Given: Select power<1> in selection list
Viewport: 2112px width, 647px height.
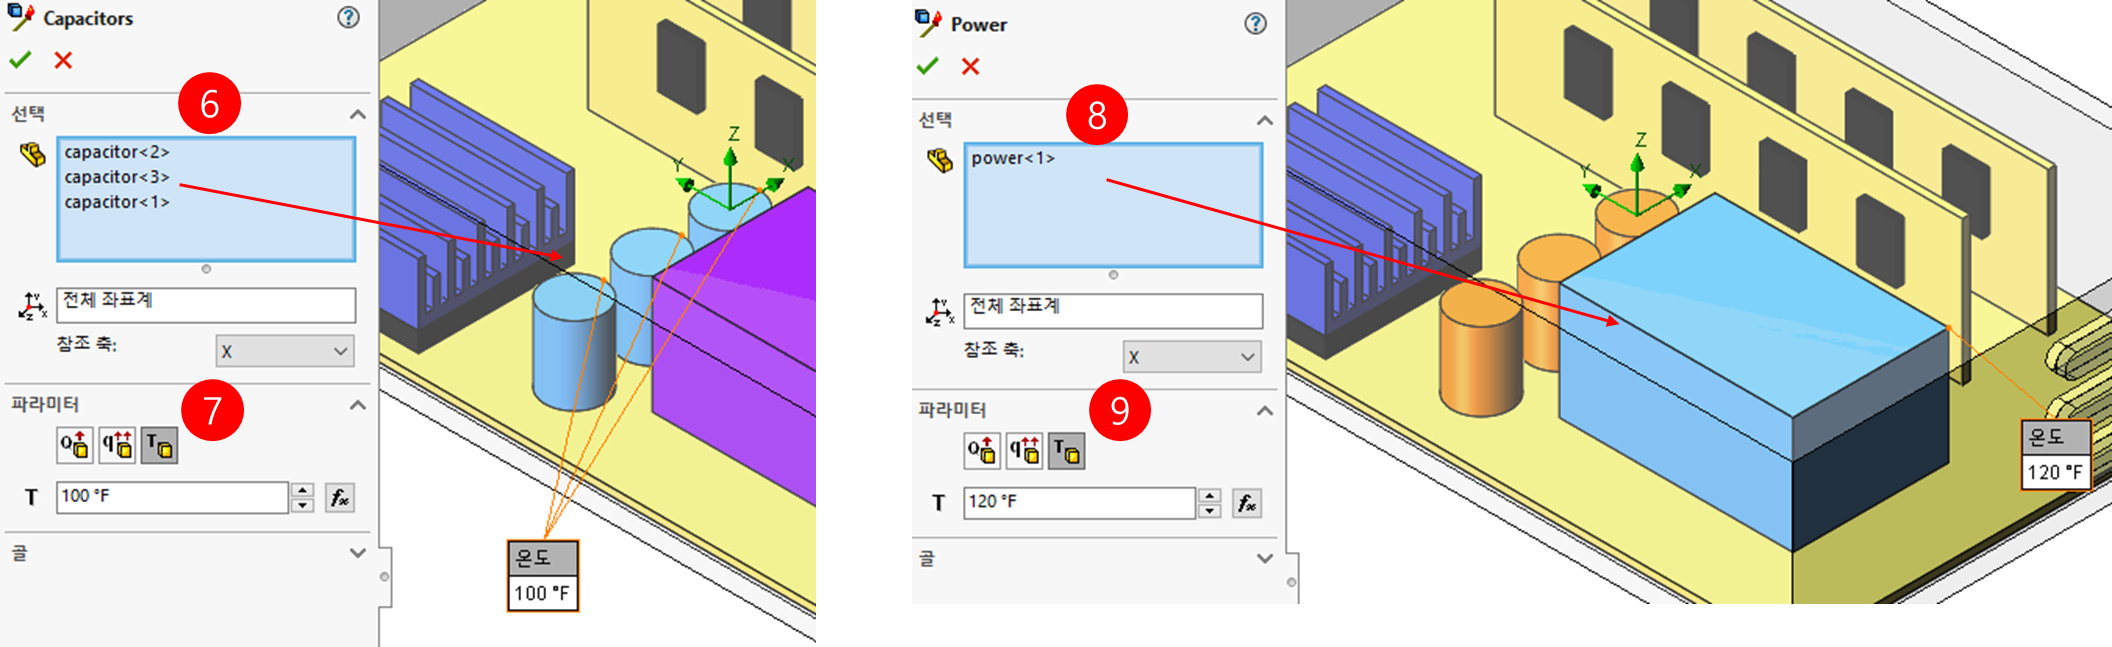Looking at the screenshot, I should pyautogui.click(x=1013, y=158).
